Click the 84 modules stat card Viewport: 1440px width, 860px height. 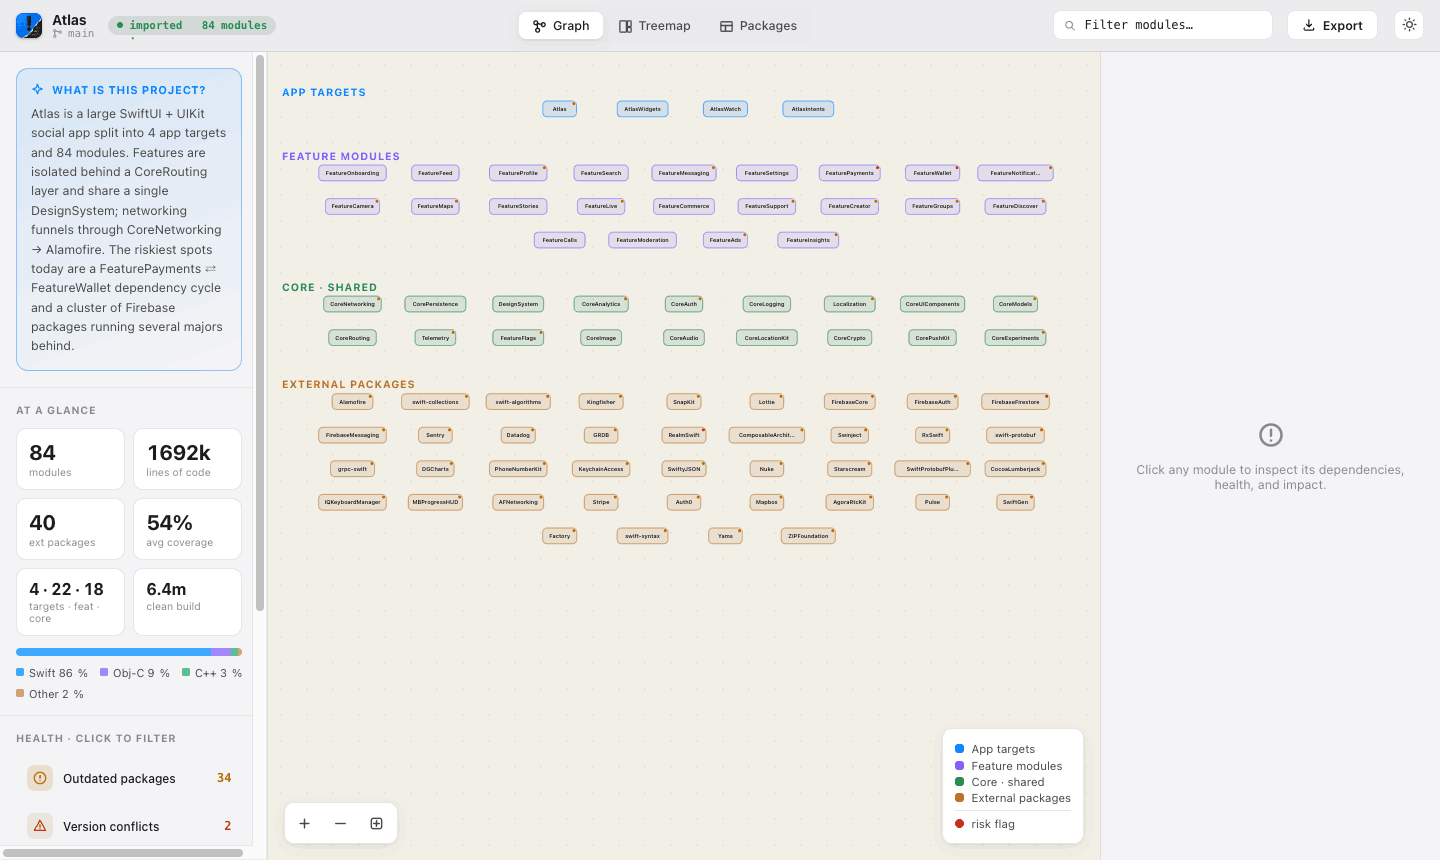(70, 459)
